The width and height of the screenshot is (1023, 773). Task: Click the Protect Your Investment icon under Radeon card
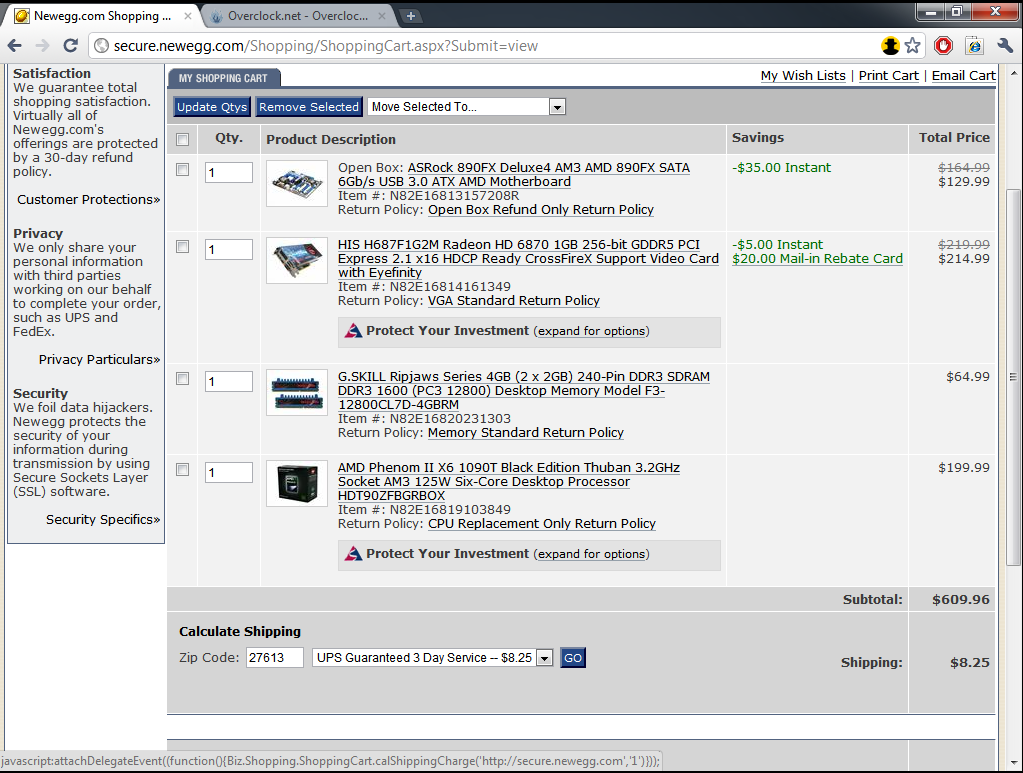(x=353, y=331)
